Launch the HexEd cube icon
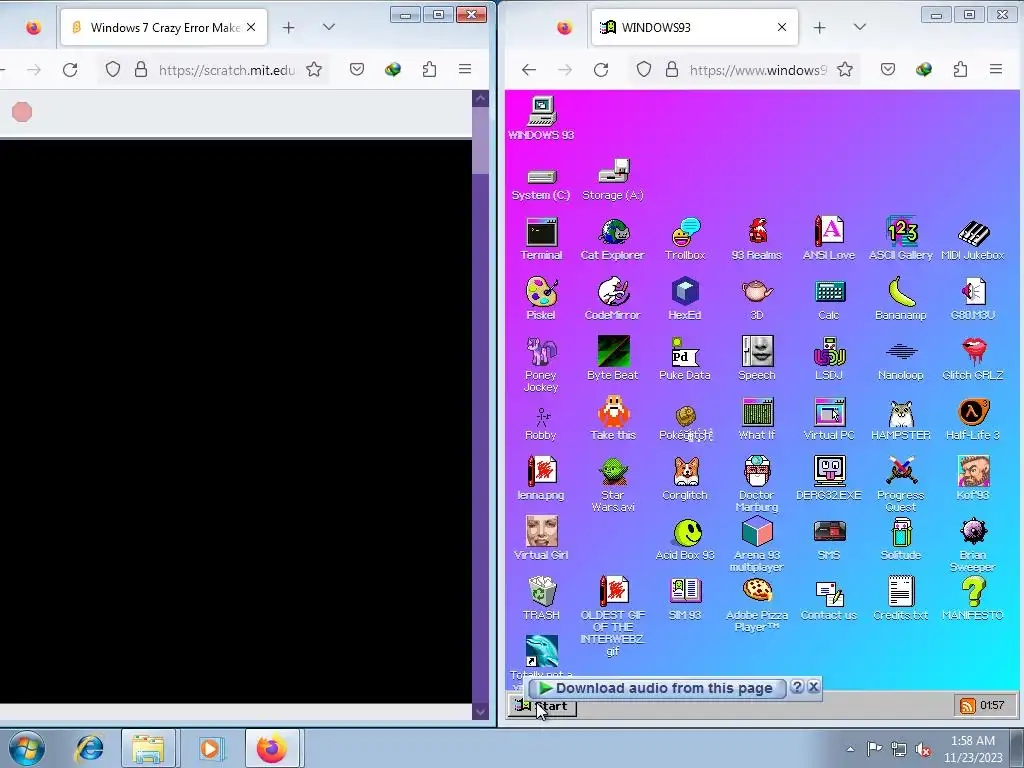This screenshot has width=1024, height=768. coord(685,298)
